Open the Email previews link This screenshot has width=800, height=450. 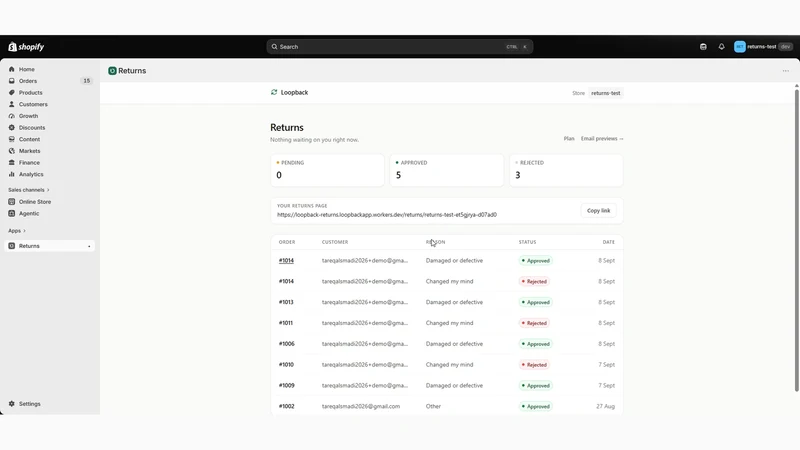coord(602,139)
